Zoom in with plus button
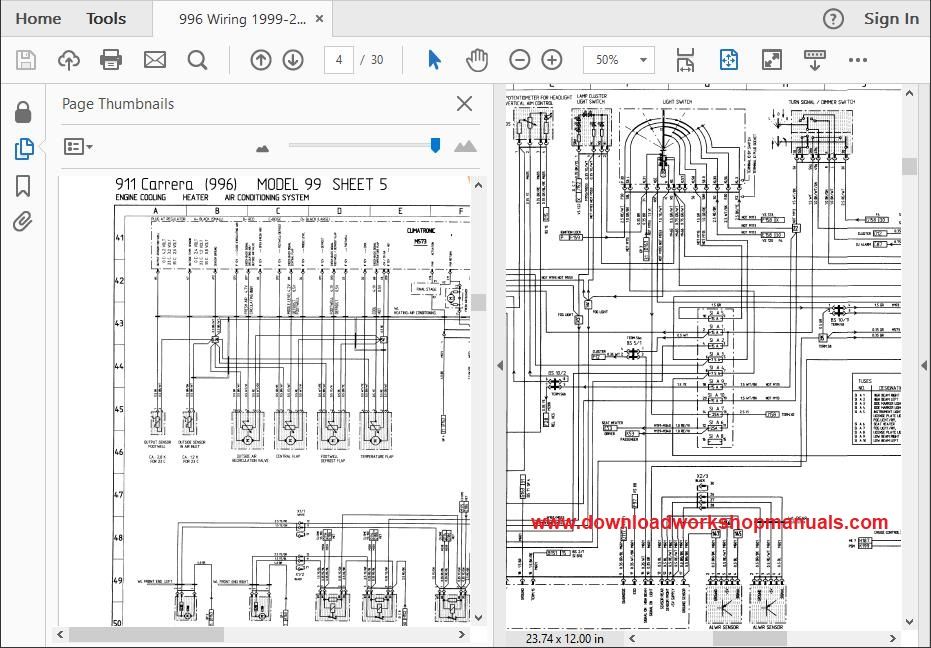Image resolution: width=931 pixels, height=648 pixels. [552, 60]
